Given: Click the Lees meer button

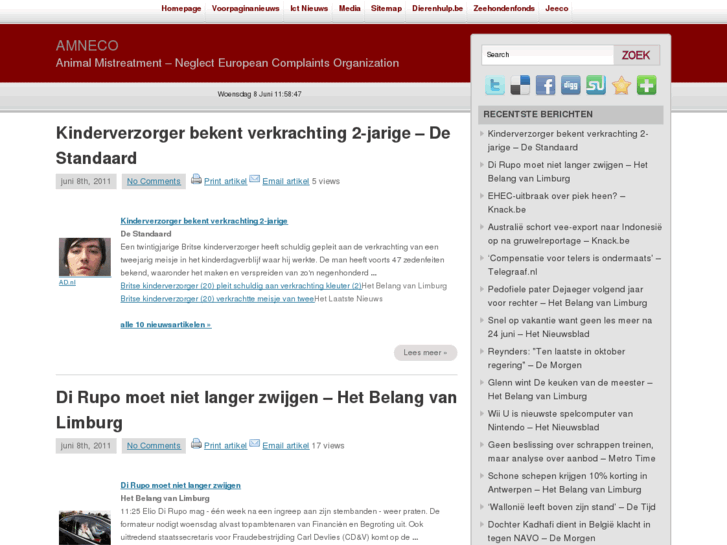Looking at the screenshot, I should (426, 353).
